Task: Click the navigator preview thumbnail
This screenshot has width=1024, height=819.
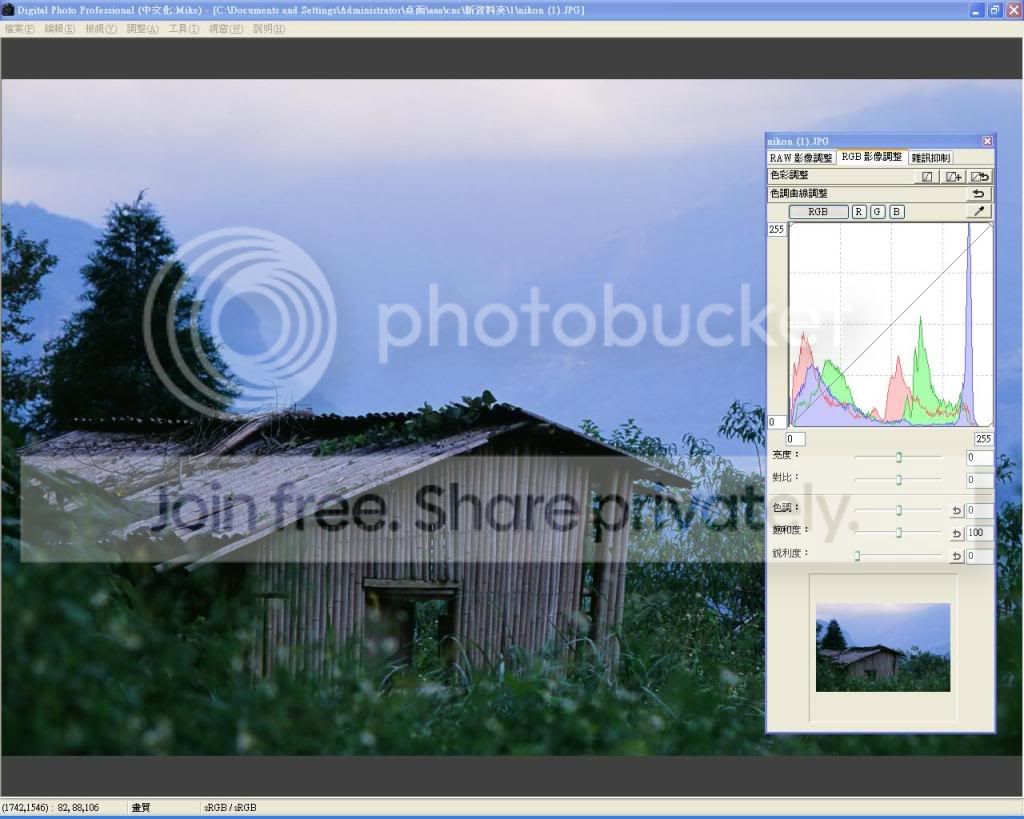Action: pos(882,647)
